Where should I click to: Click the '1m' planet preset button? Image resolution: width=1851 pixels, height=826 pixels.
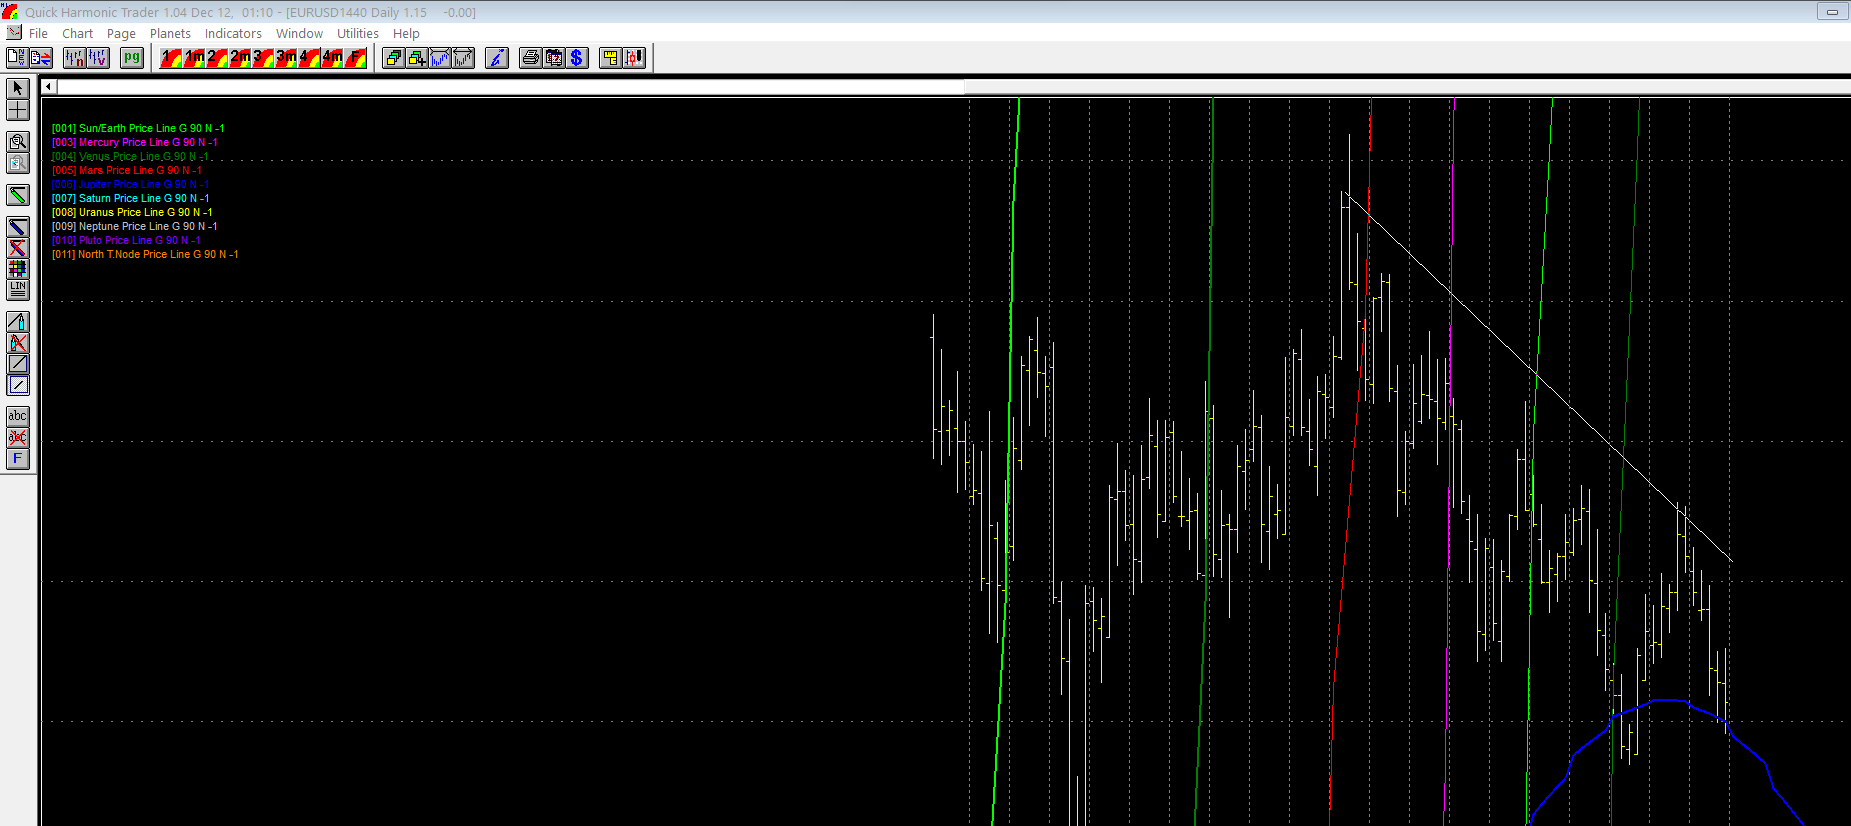195,58
